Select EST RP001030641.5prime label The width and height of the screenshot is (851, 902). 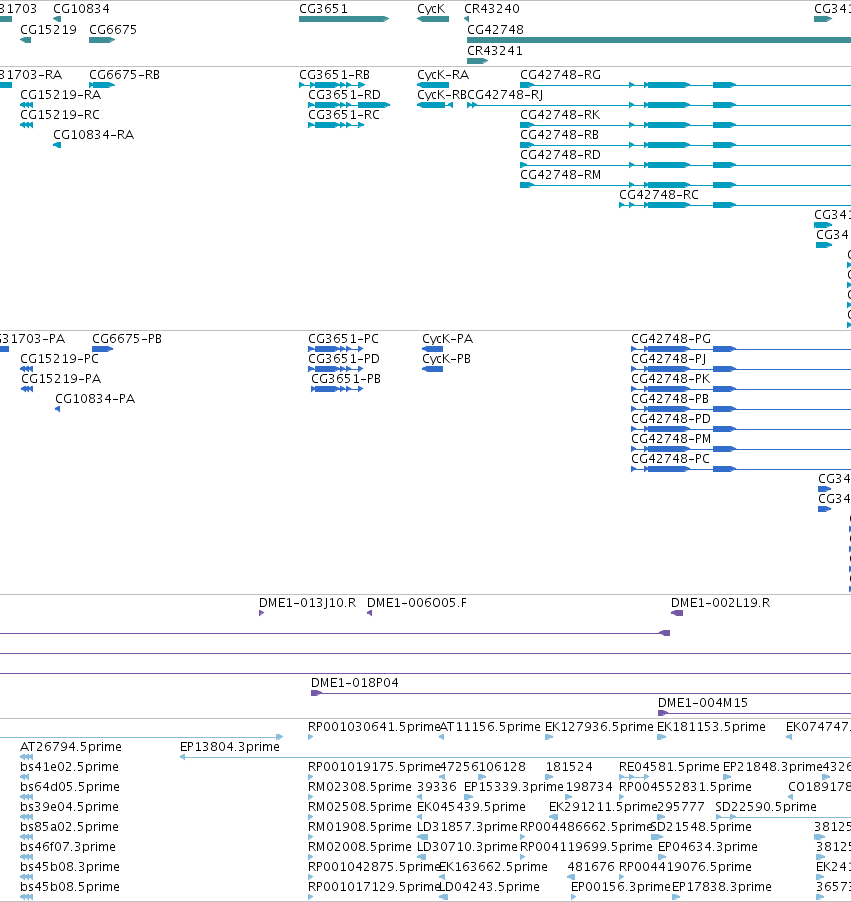[x=374, y=727]
